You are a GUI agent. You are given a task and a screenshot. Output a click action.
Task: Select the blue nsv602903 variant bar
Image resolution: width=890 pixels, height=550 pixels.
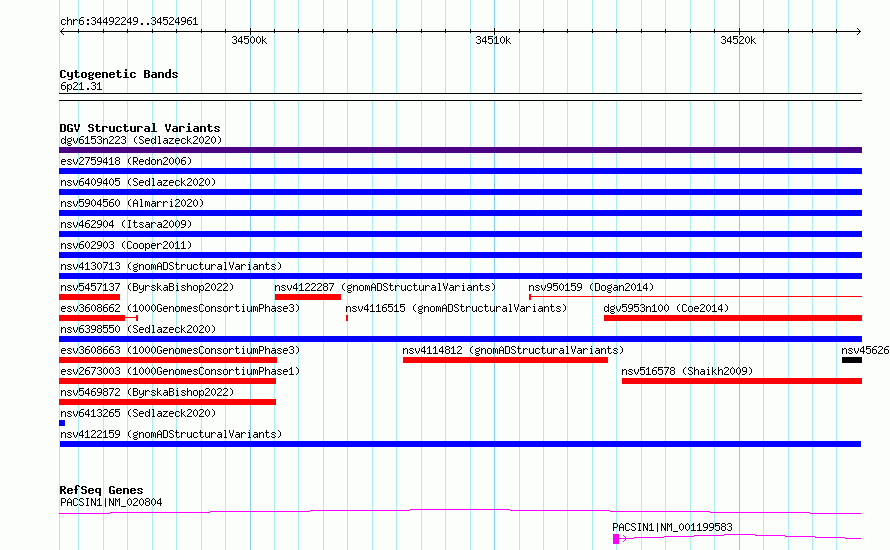460,255
